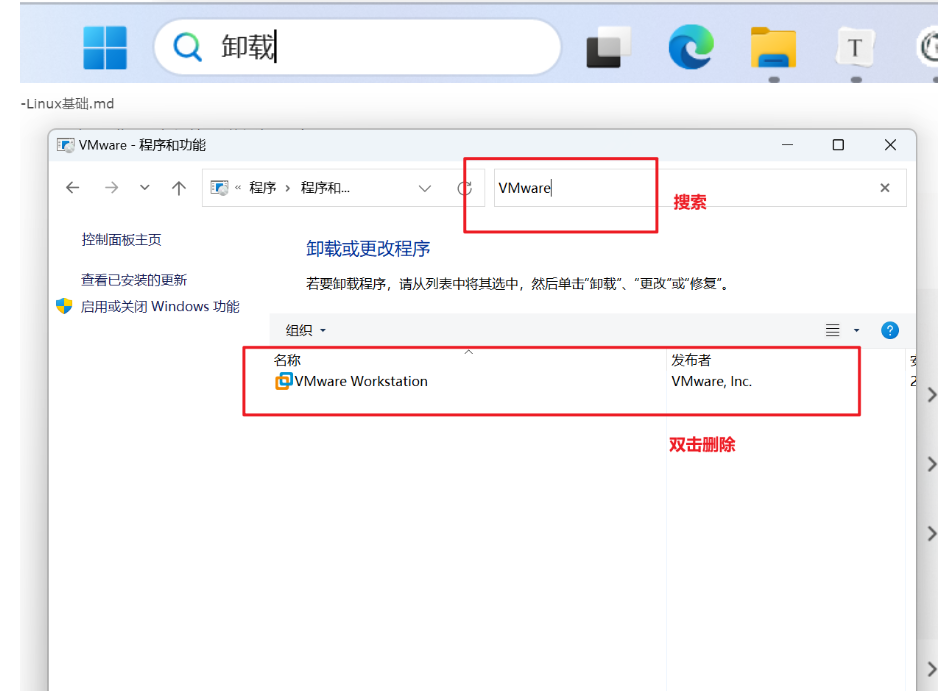
Task: Launch Microsoft Edge from the taskbar
Action: pyautogui.click(x=691, y=47)
